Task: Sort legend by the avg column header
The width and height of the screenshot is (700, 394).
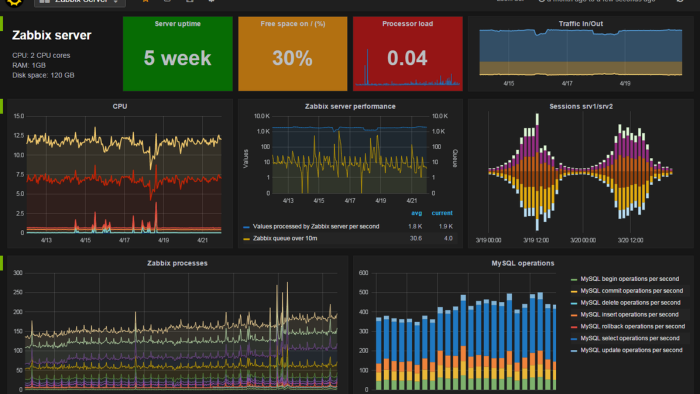Action: click(417, 213)
